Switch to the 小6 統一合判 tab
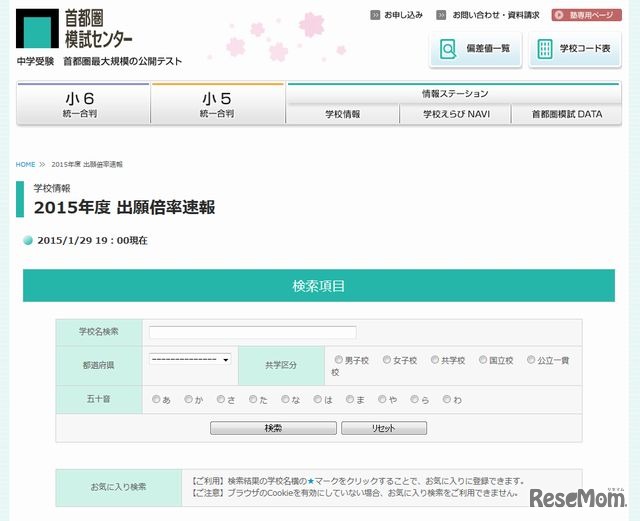This screenshot has height=521, width=640. coord(83,103)
